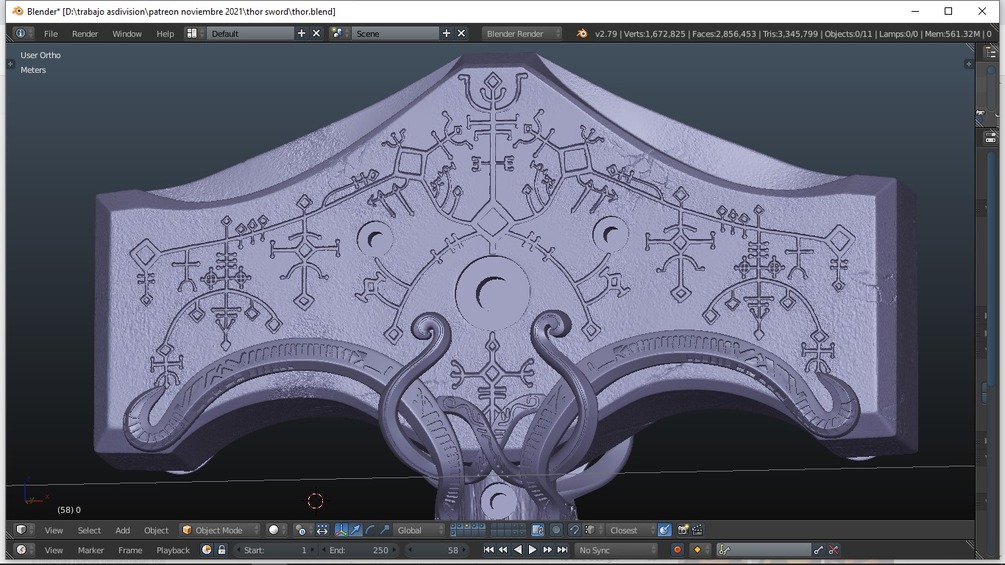The height and width of the screenshot is (565, 1005).
Task: Open the Info editor type selector
Action: point(24,33)
